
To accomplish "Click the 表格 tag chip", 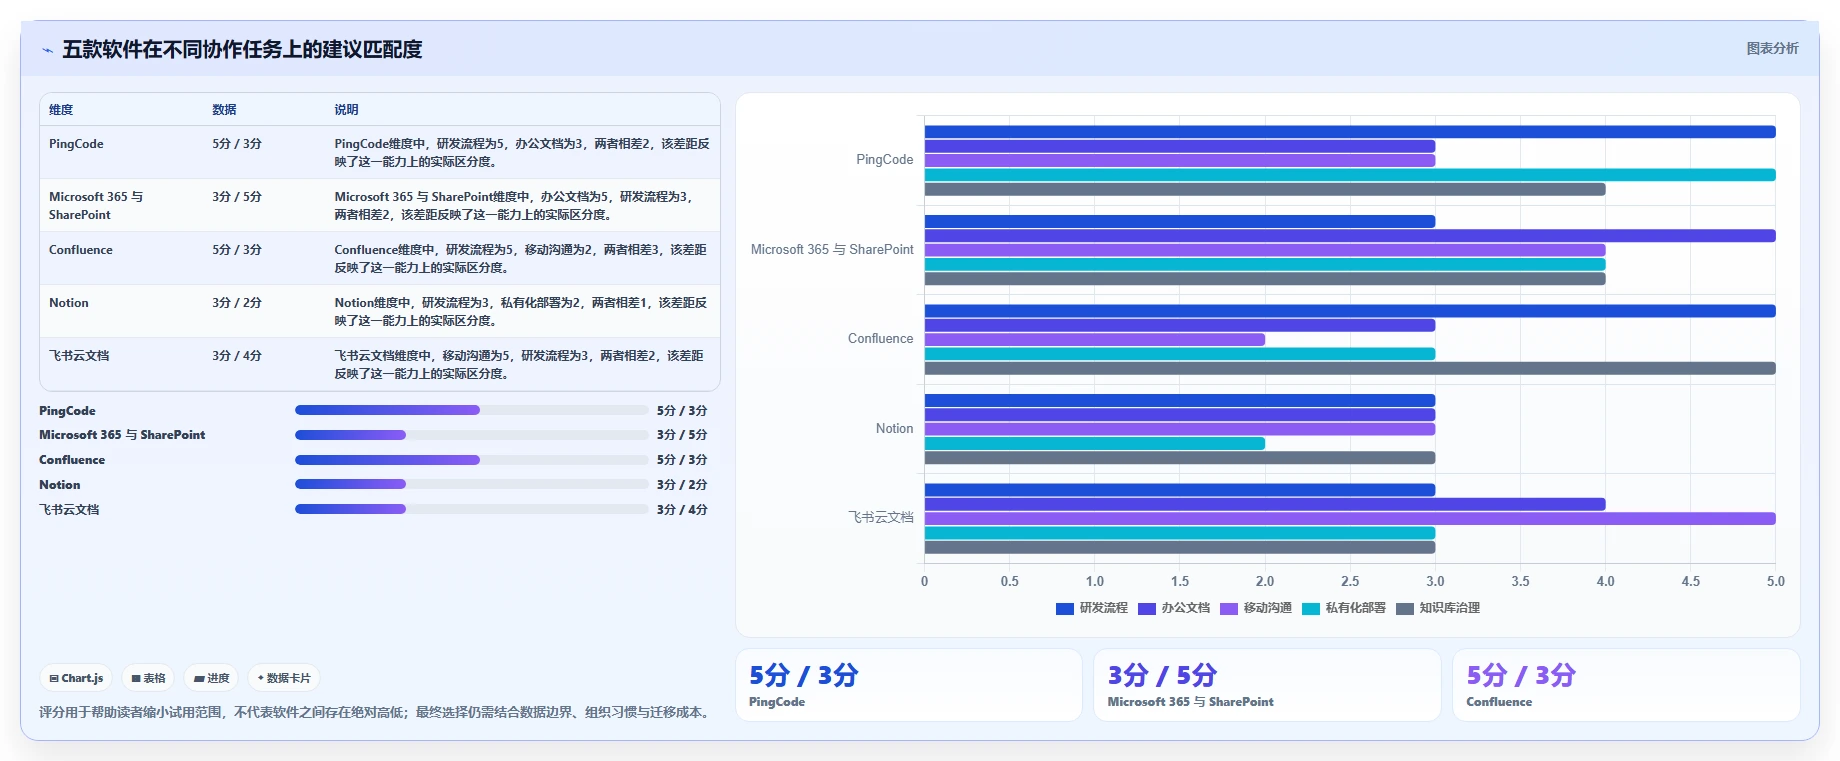I will tap(148, 678).
